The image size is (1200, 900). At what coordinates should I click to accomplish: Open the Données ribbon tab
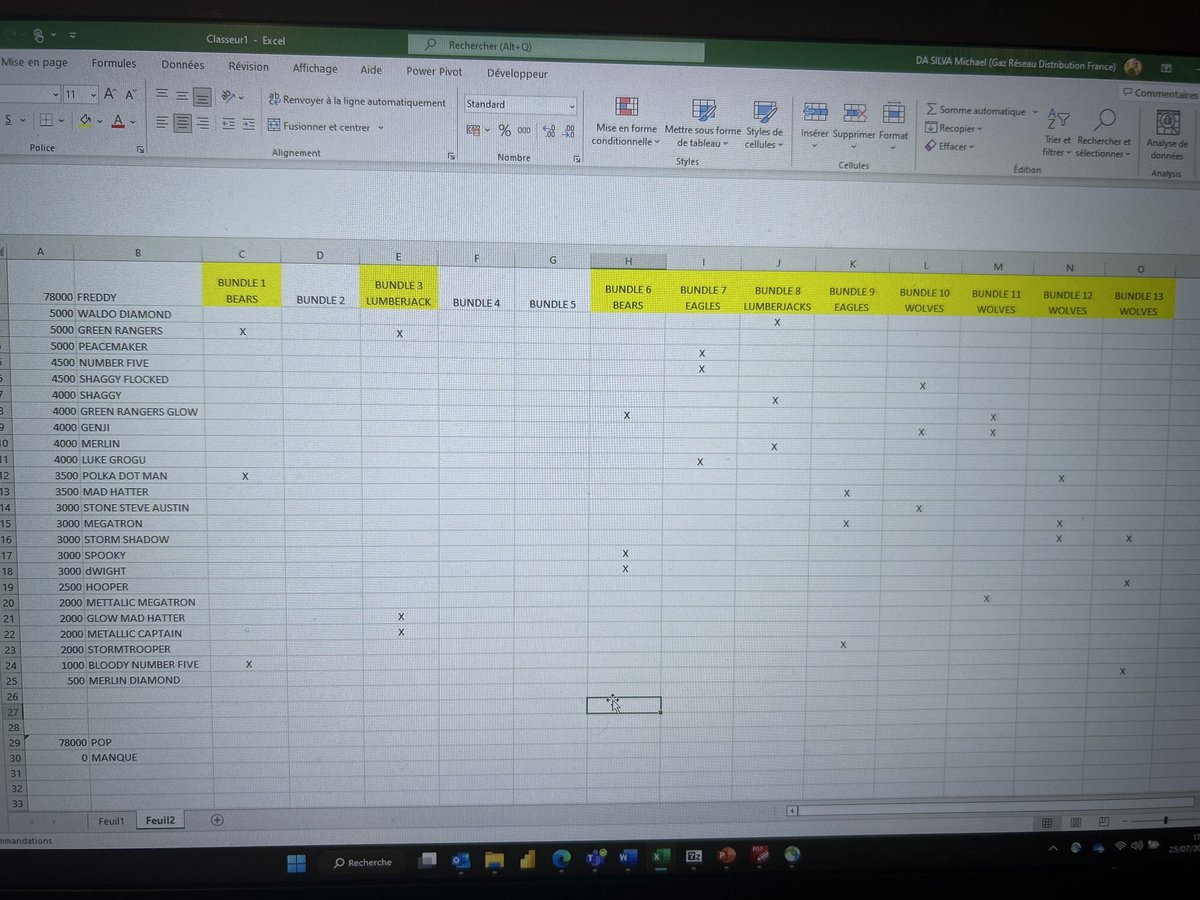(x=183, y=65)
